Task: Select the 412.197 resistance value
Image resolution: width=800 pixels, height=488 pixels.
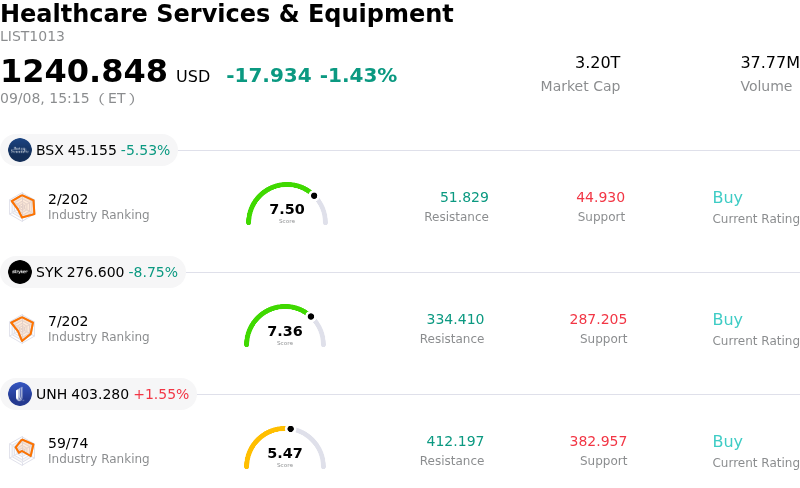Action: 455,441
